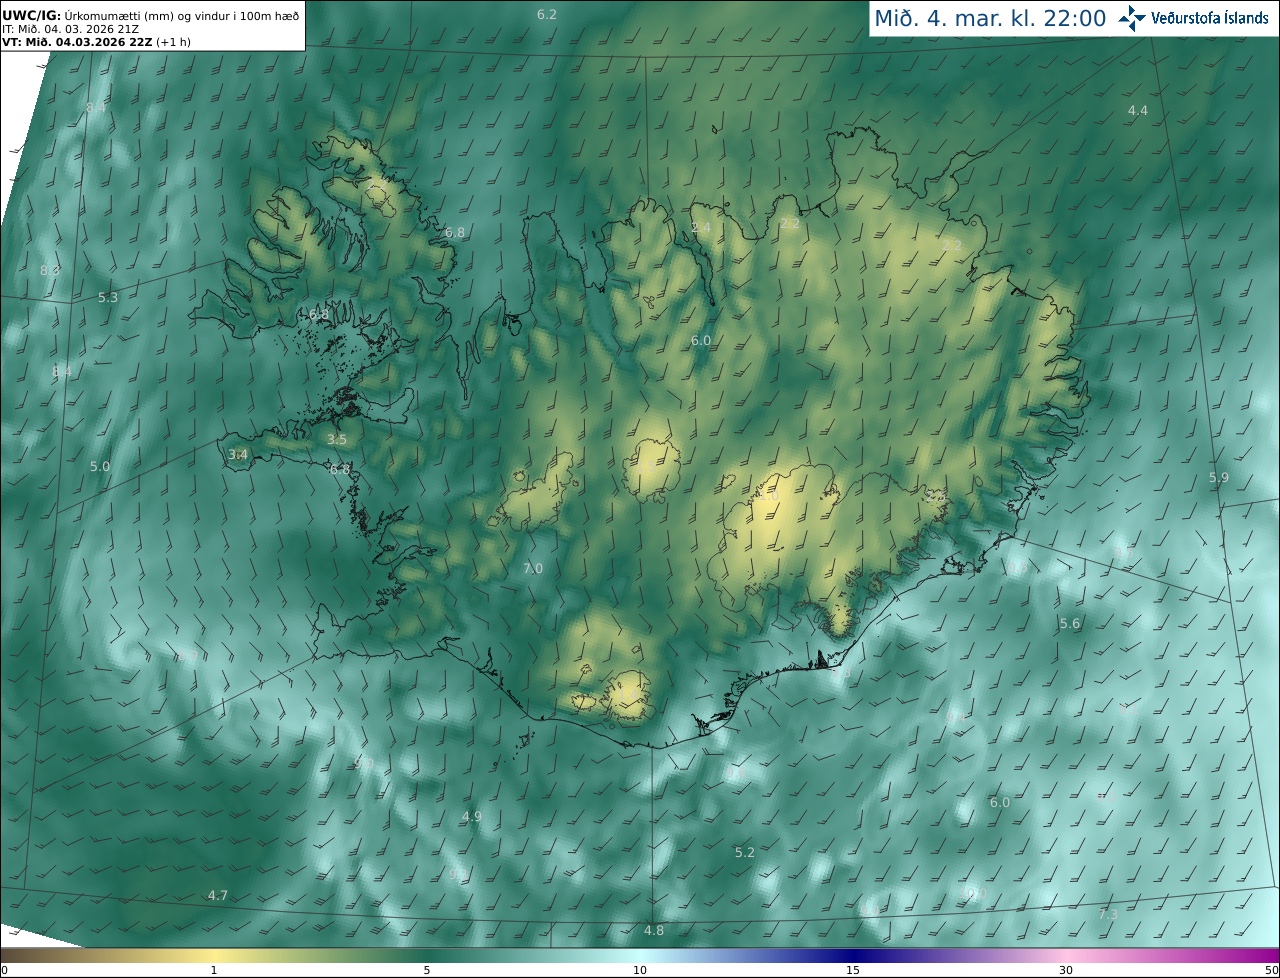The height and width of the screenshot is (978, 1280).
Task: Click the 2.4 value in north Iceland
Action: (701, 228)
